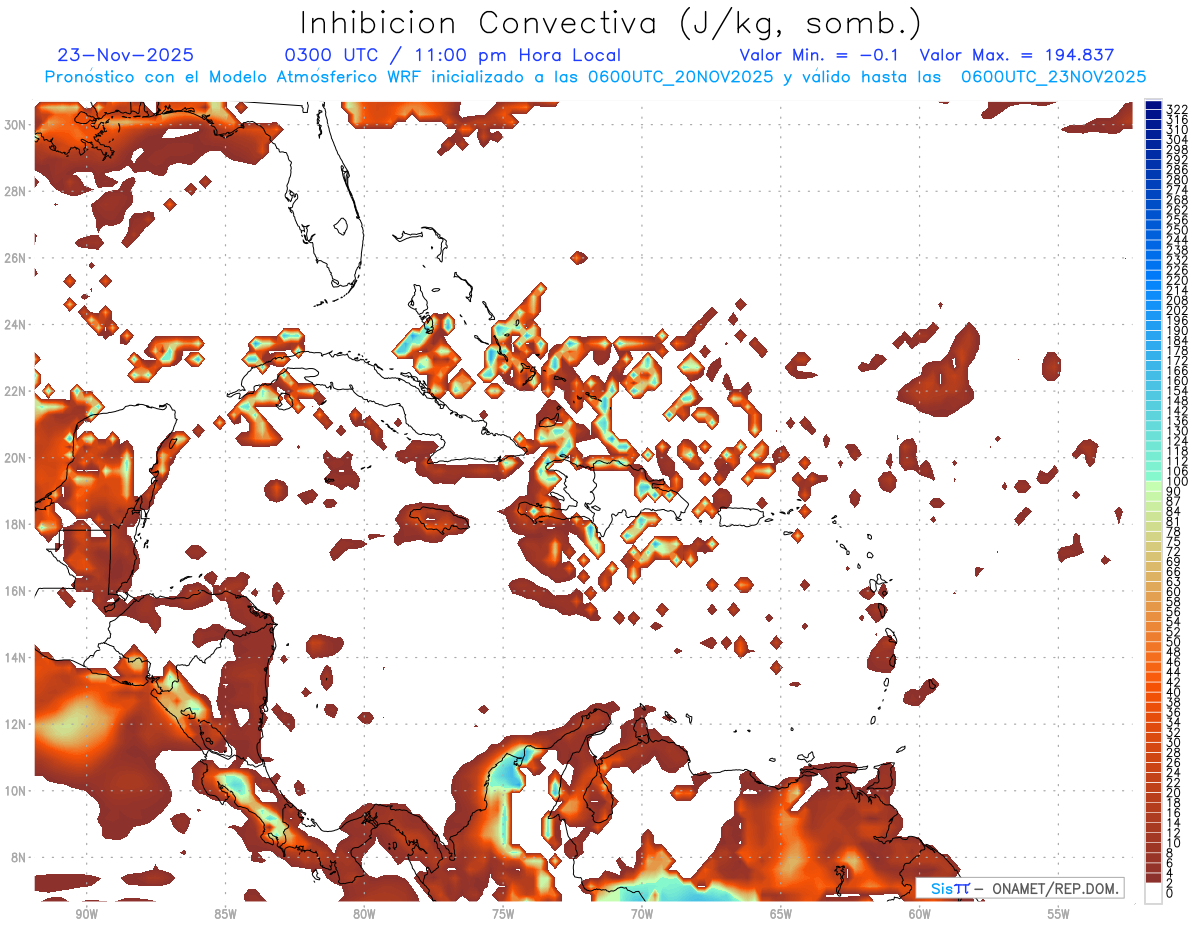Click the 60W longitude label

pos(920,914)
